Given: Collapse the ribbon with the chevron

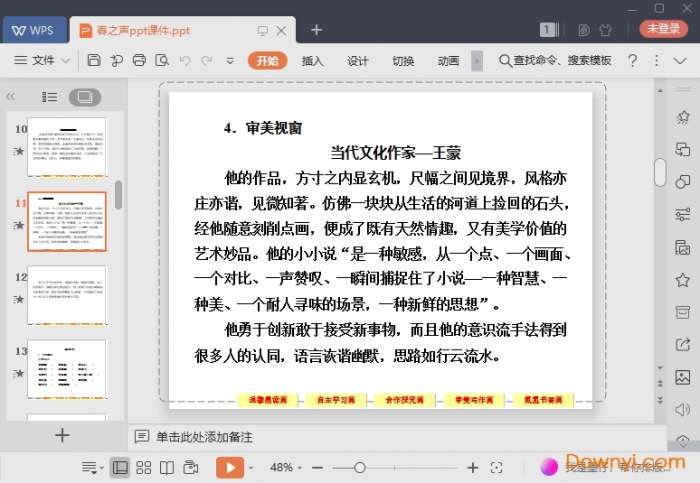Looking at the screenshot, I should [x=679, y=61].
